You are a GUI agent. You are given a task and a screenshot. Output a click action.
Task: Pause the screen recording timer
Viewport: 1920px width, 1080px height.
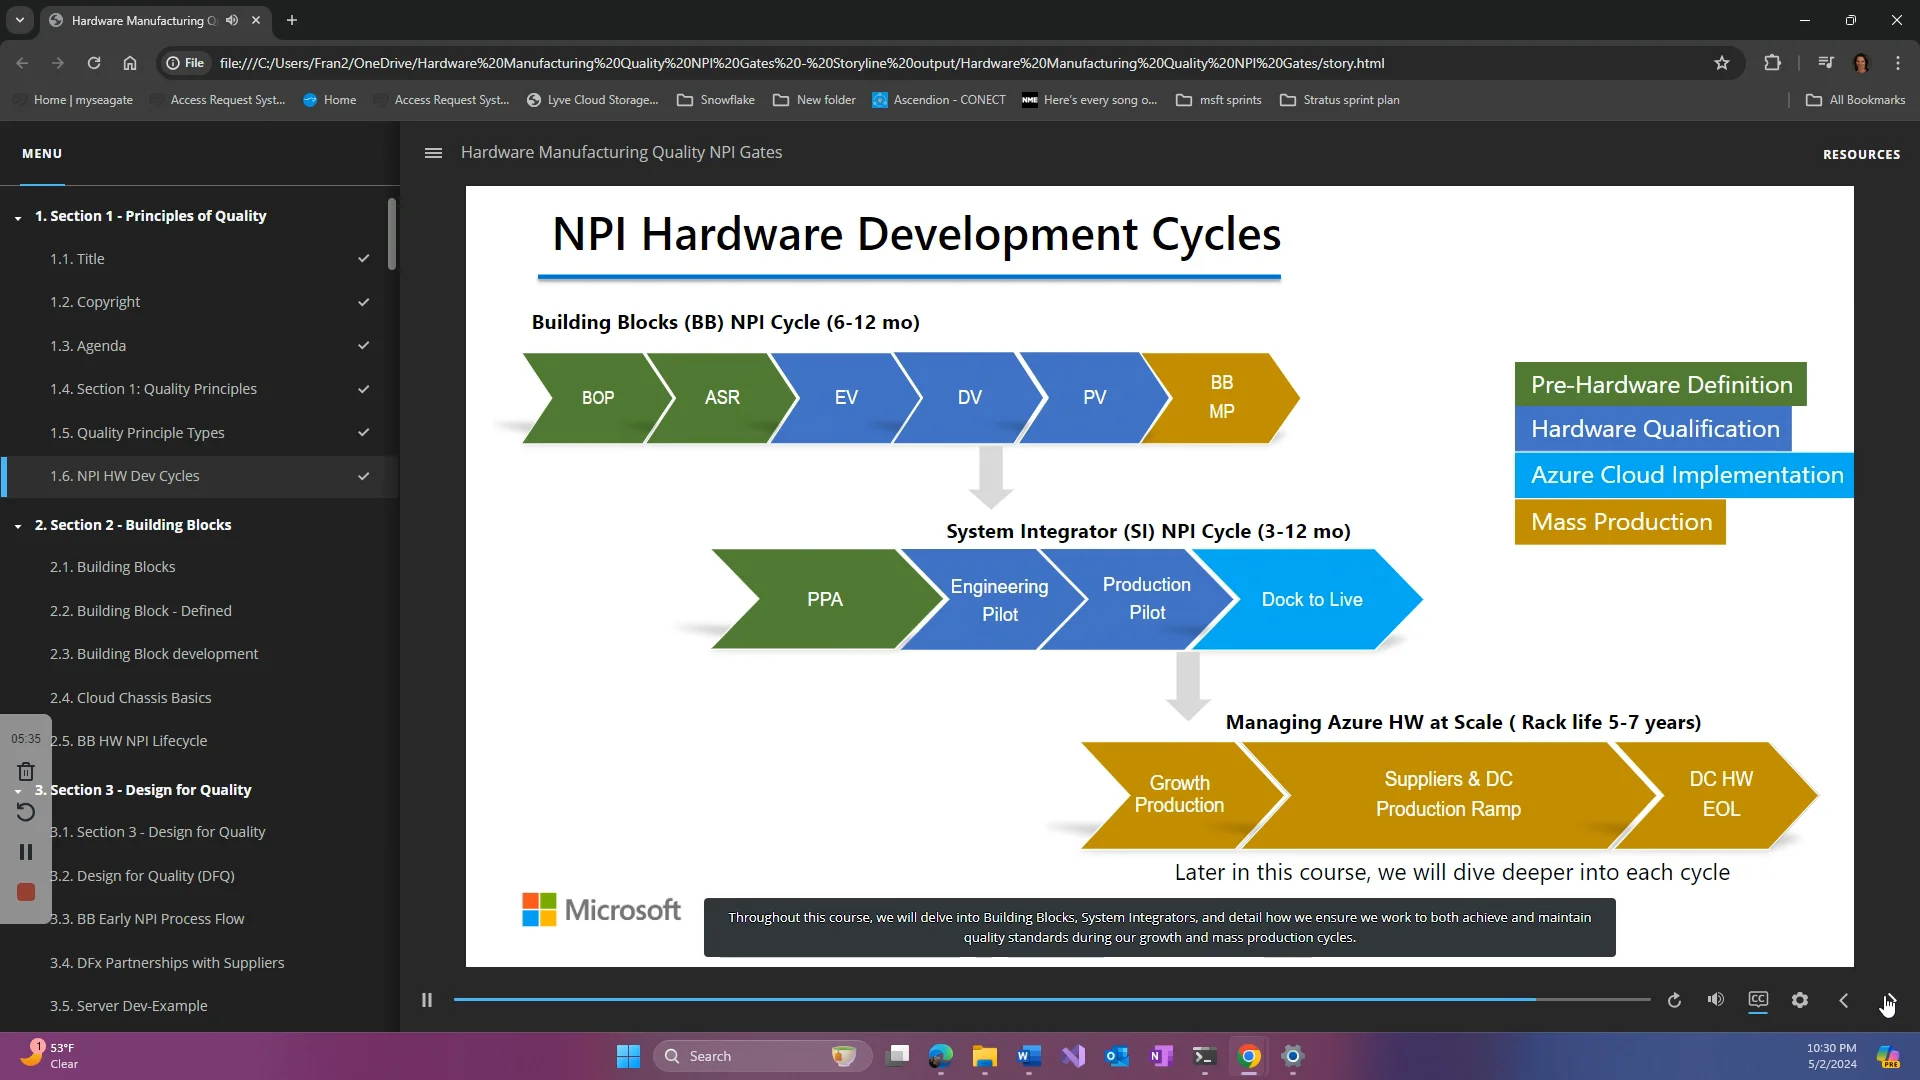click(x=26, y=851)
